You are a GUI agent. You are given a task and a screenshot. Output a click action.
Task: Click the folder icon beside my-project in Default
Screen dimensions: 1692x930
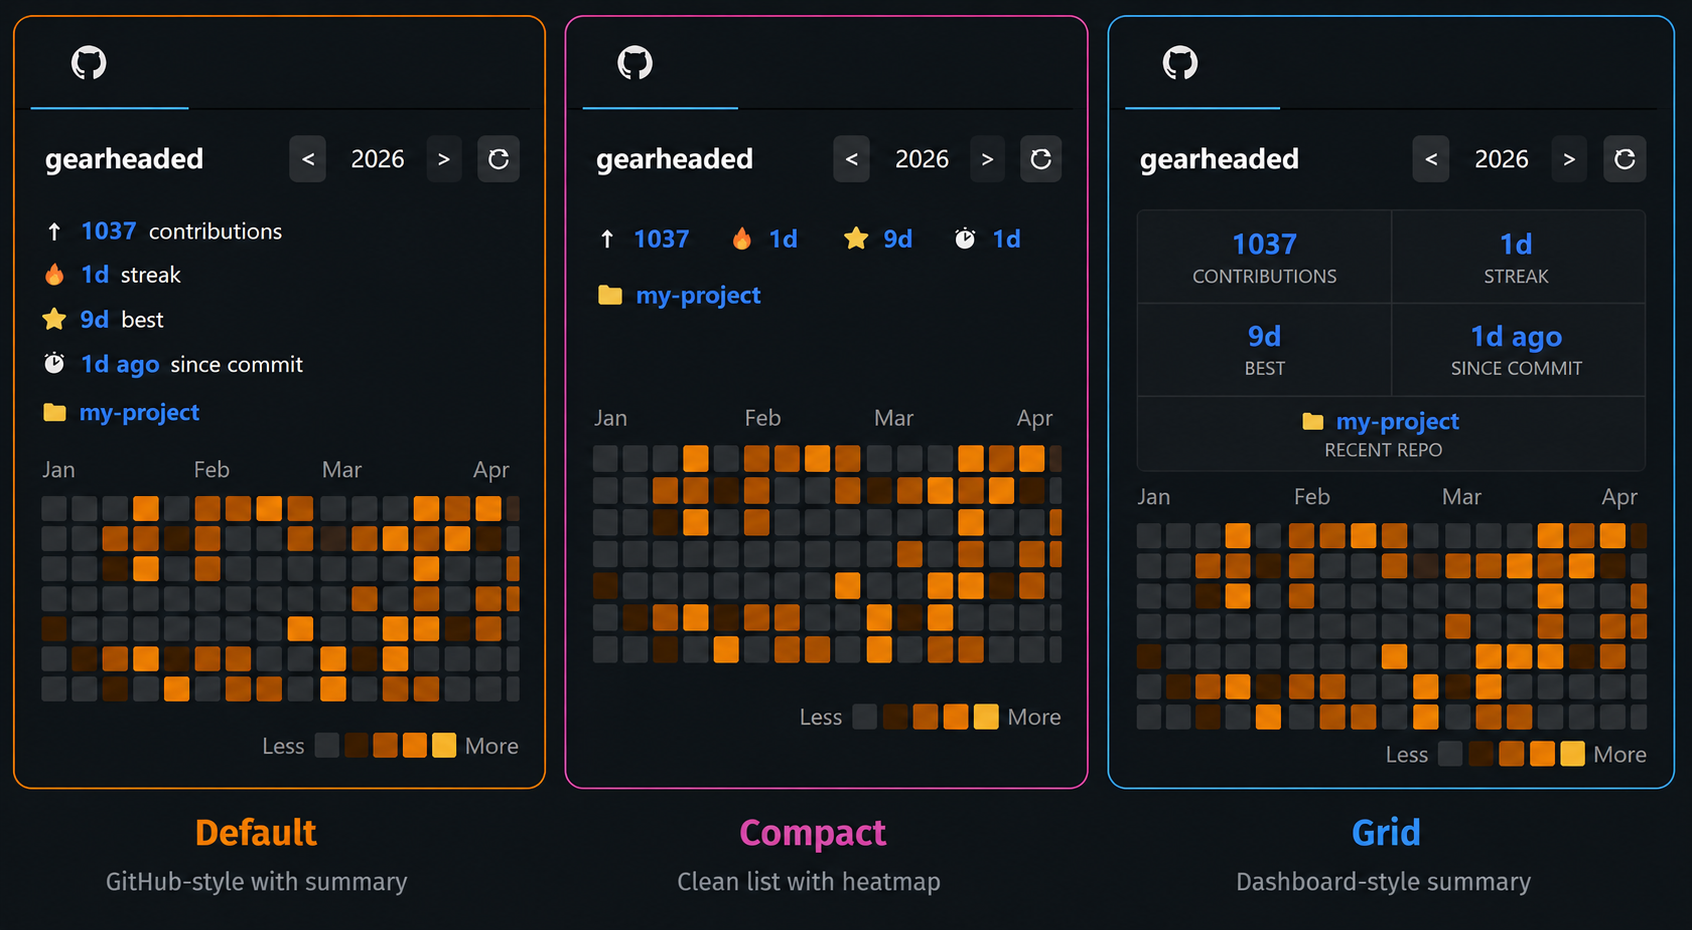(55, 412)
